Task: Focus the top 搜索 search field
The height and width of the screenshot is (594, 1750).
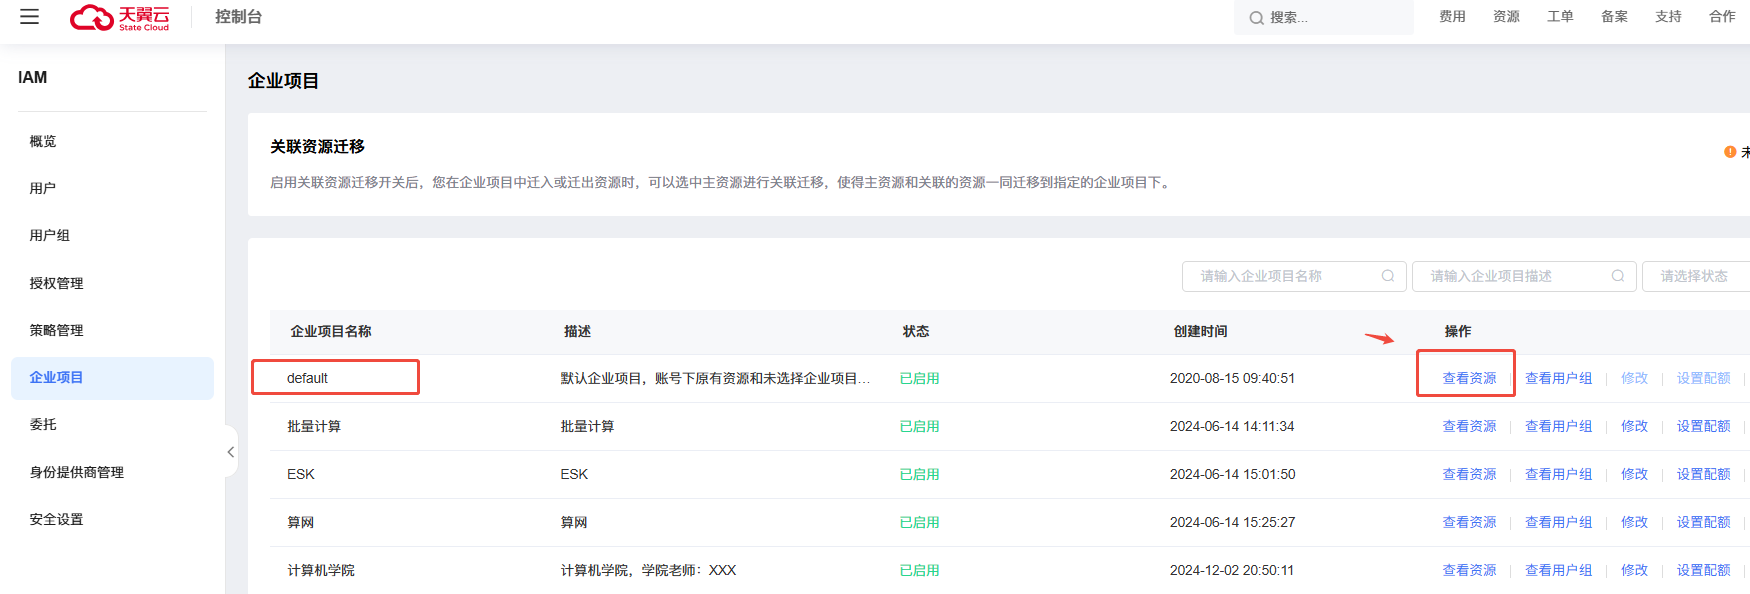Action: tap(1324, 18)
